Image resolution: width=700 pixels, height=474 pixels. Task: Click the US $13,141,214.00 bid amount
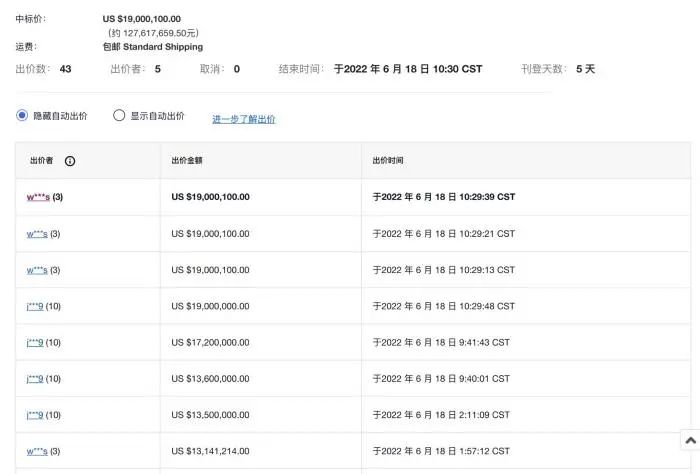pos(210,451)
